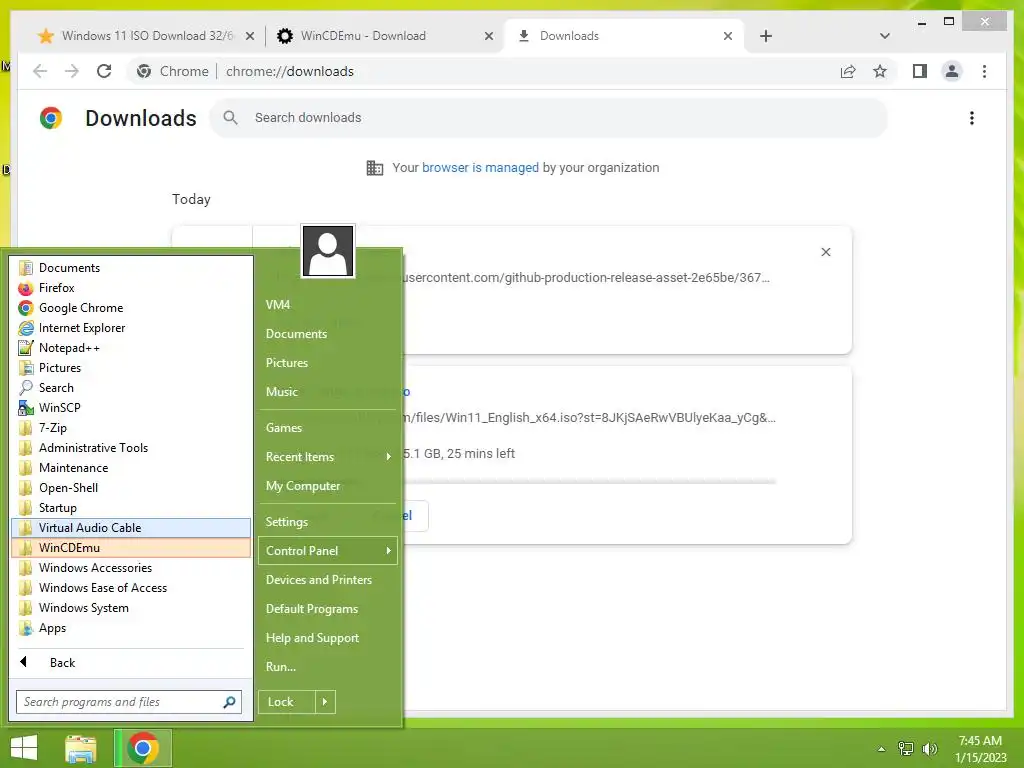Click the Search programs and files box

click(x=129, y=702)
